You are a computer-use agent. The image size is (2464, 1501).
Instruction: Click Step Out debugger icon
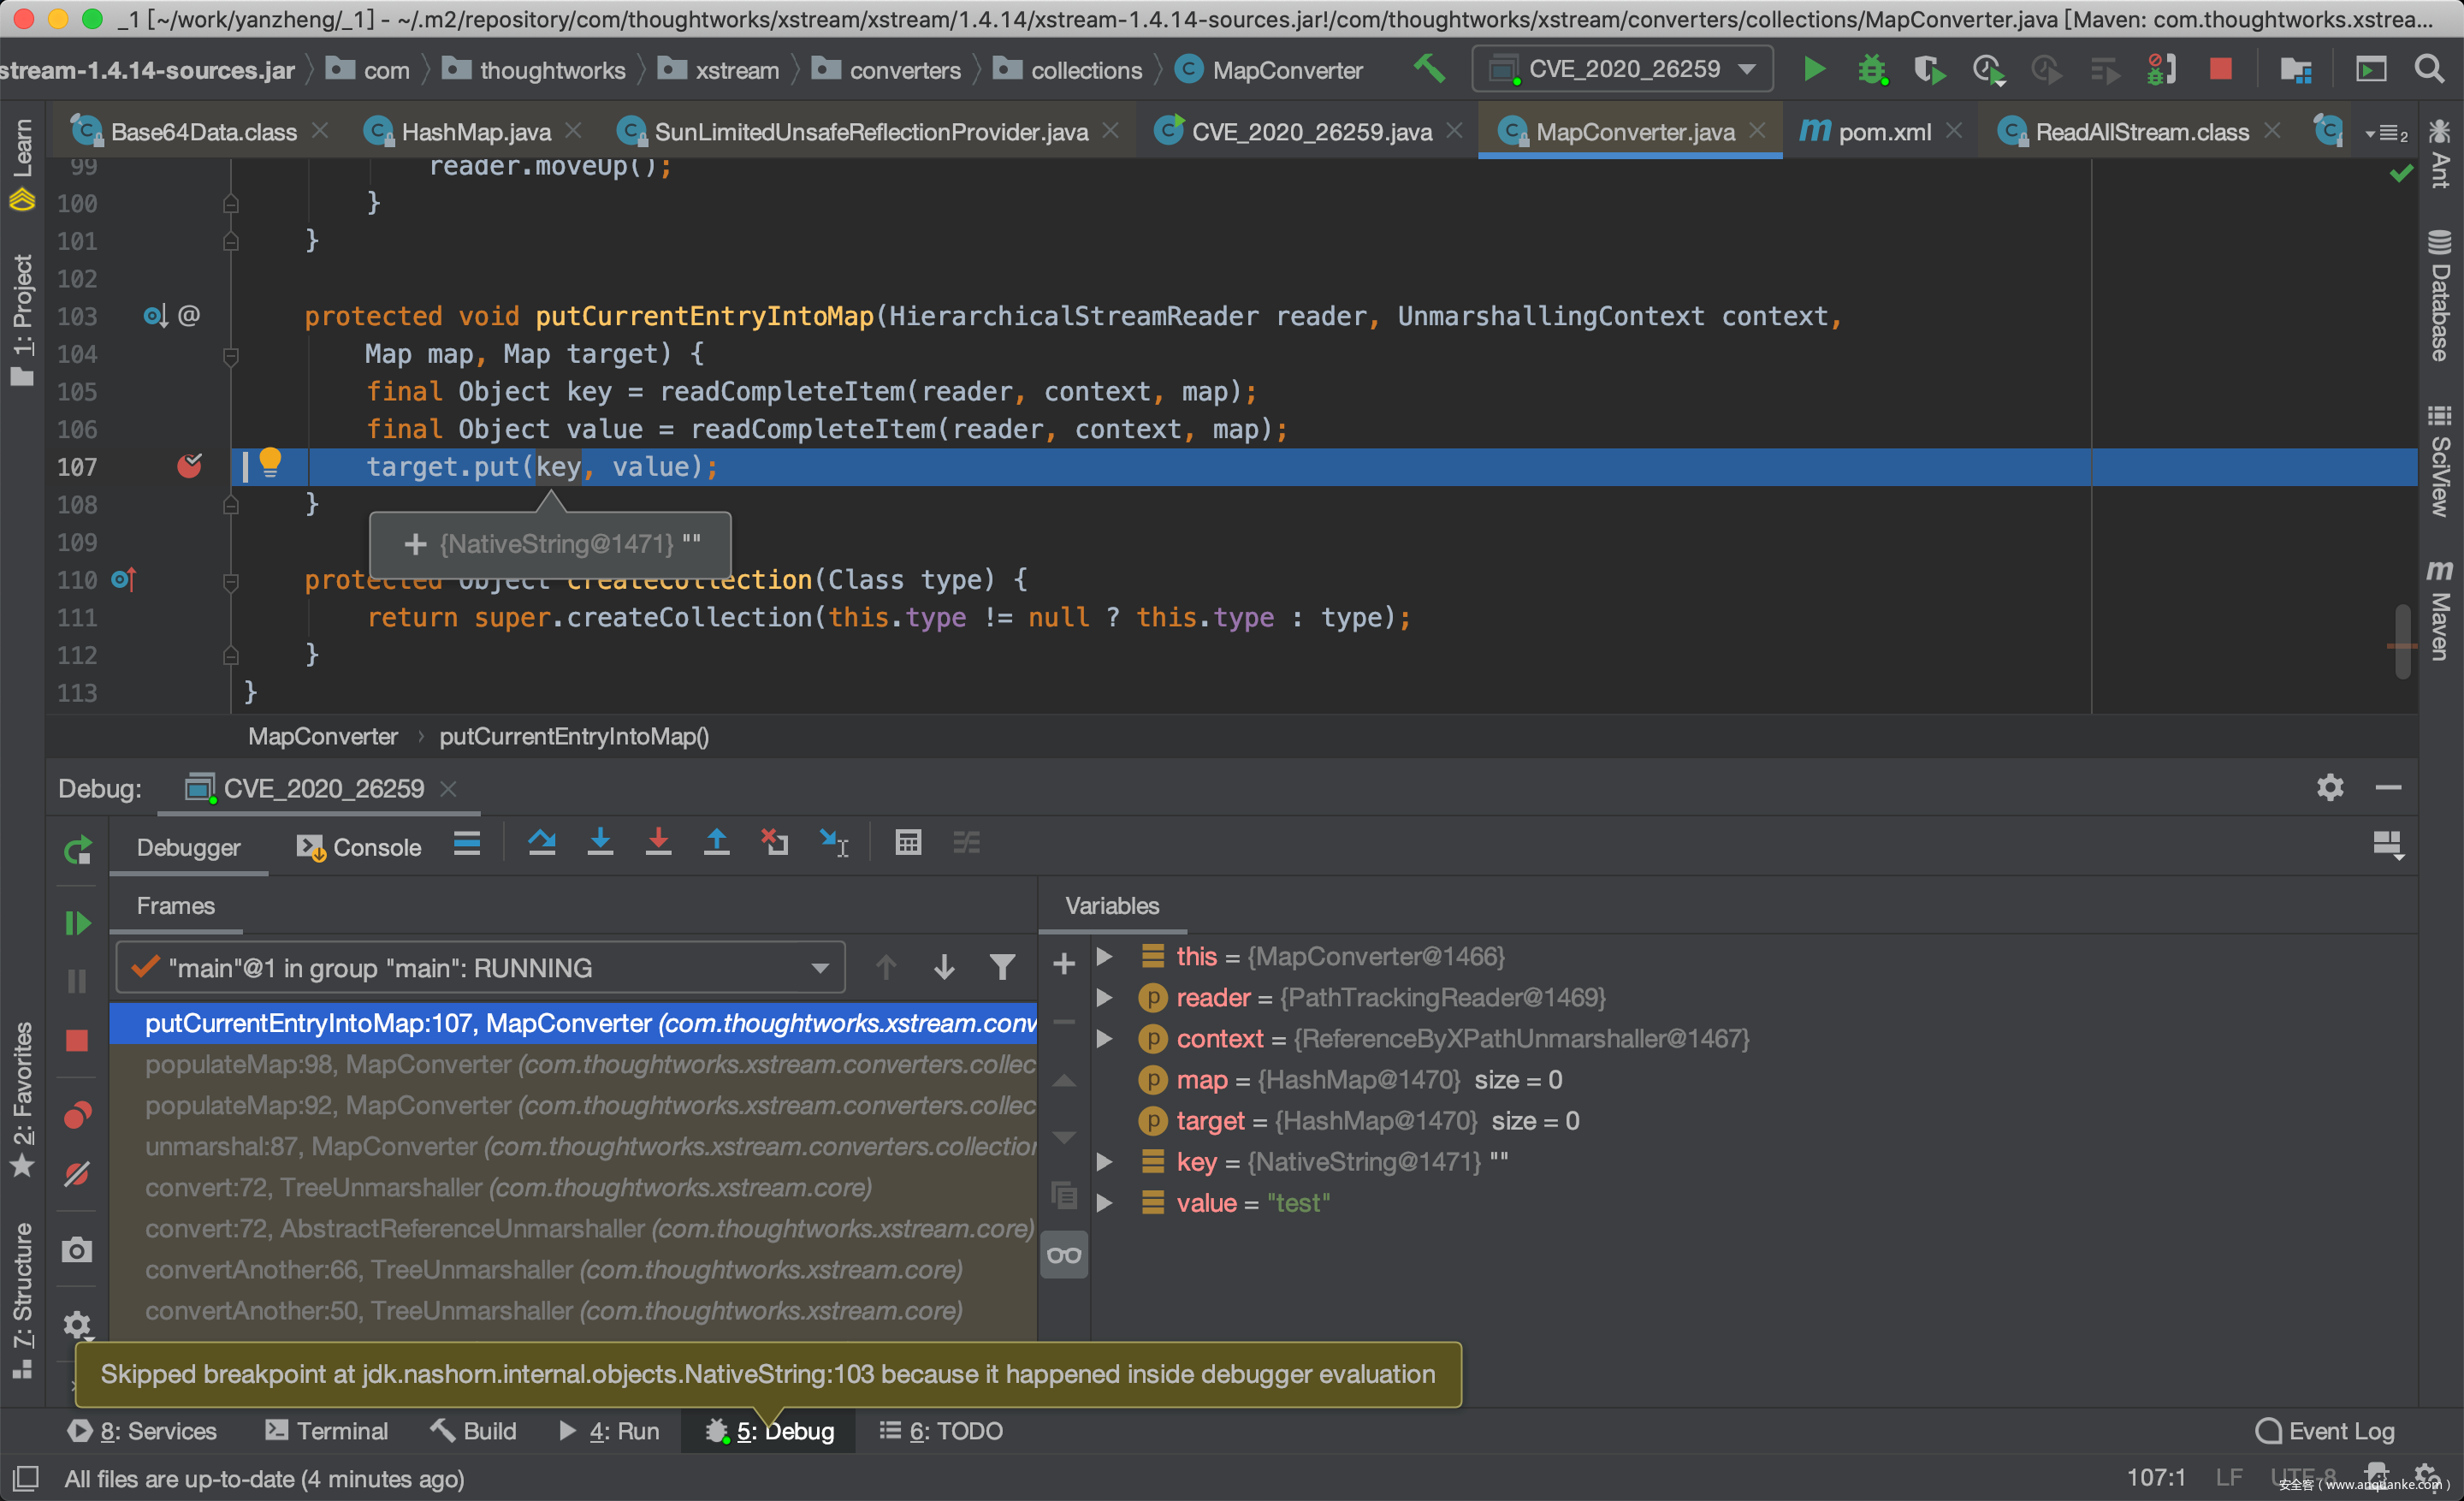tap(716, 843)
